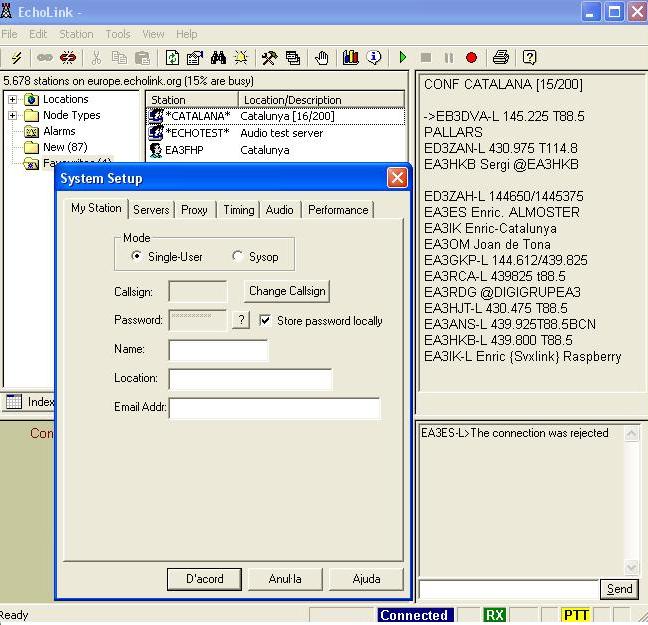Screen dimensions: 648x625
Task: Select the EA3FHP station row
Action: 275,150
